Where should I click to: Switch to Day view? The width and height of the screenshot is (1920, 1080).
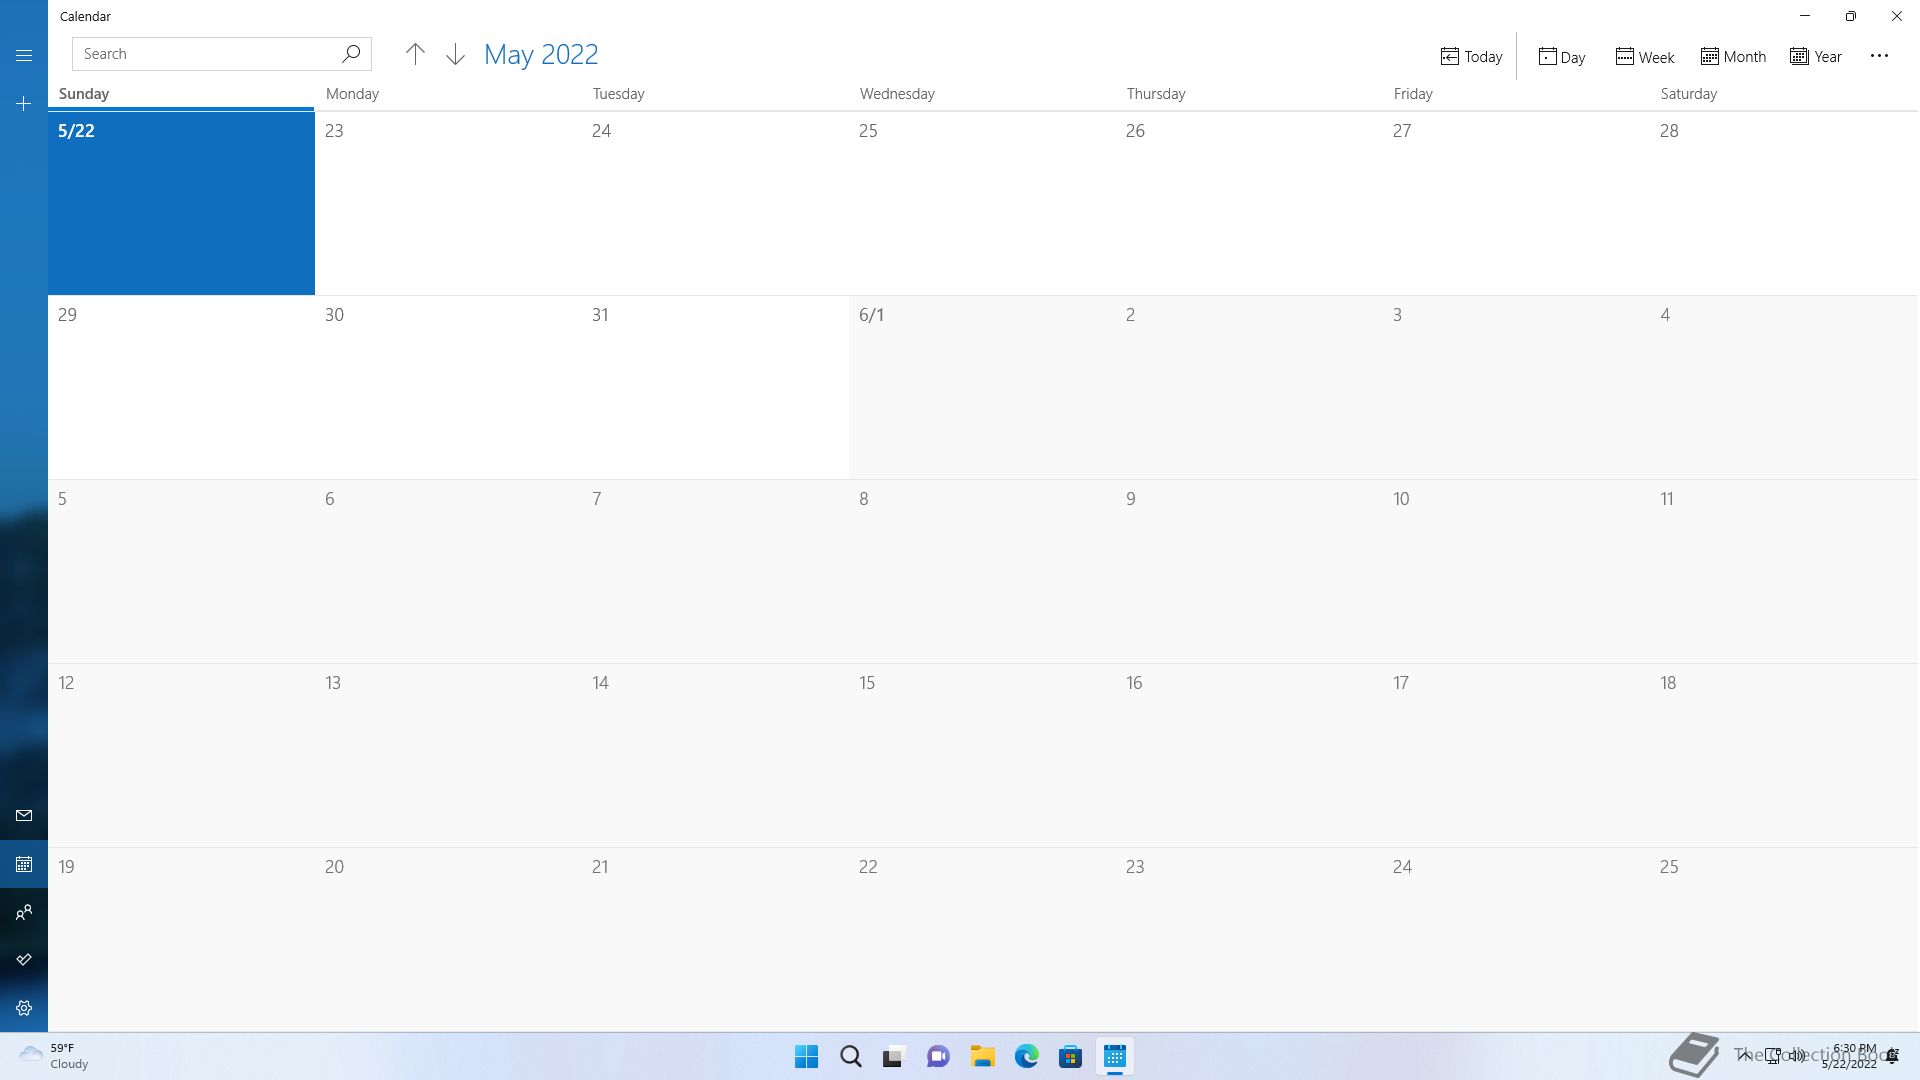pos(1561,57)
